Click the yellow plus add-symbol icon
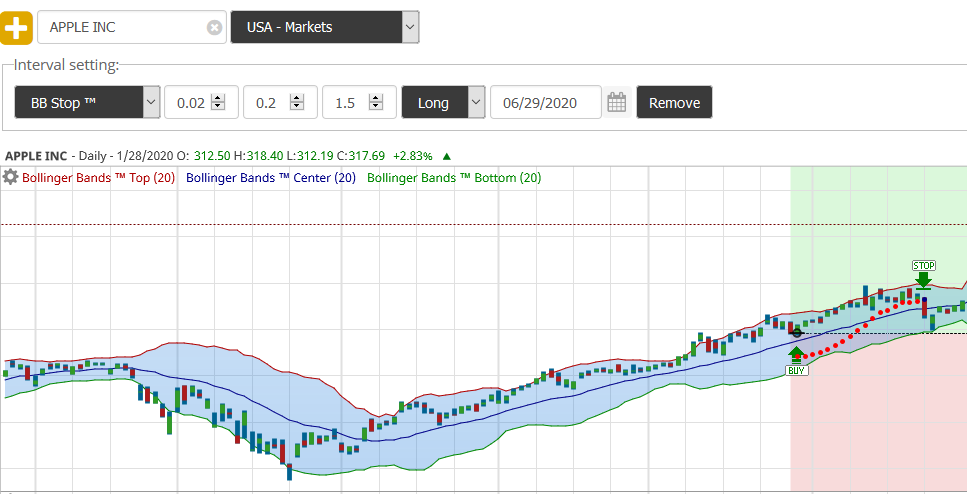Image resolution: width=967 pixels, height=494 pixels. (17, 27)
